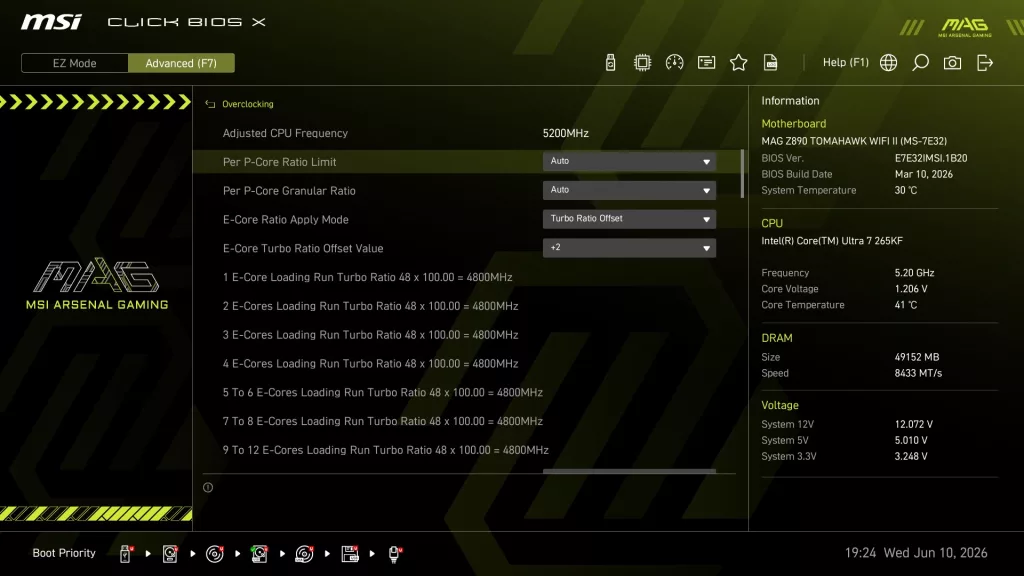Select the USB hard disk boot icon with green check

[x=260, y=554]
